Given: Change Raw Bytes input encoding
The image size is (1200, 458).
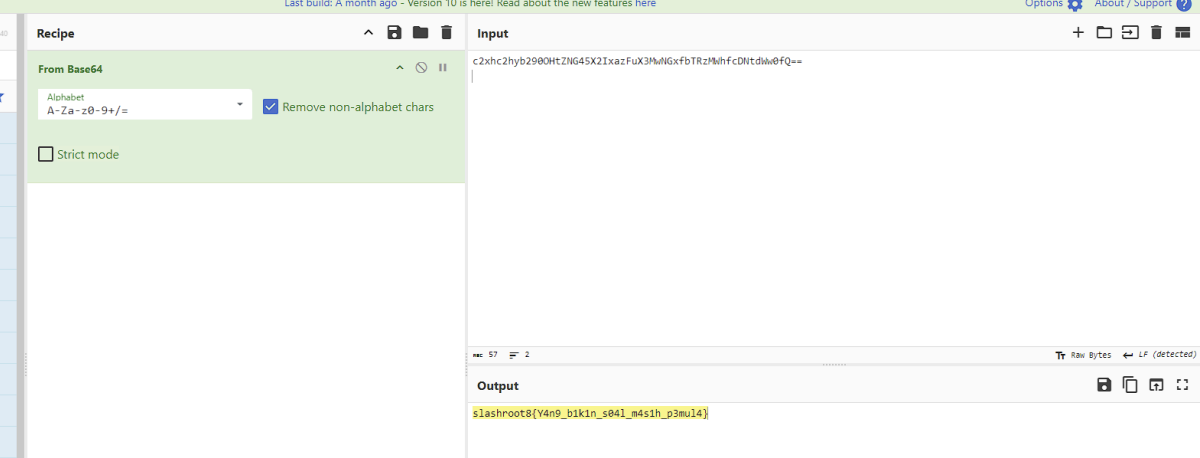Looking at the screenshot, I should (1083, 355).
